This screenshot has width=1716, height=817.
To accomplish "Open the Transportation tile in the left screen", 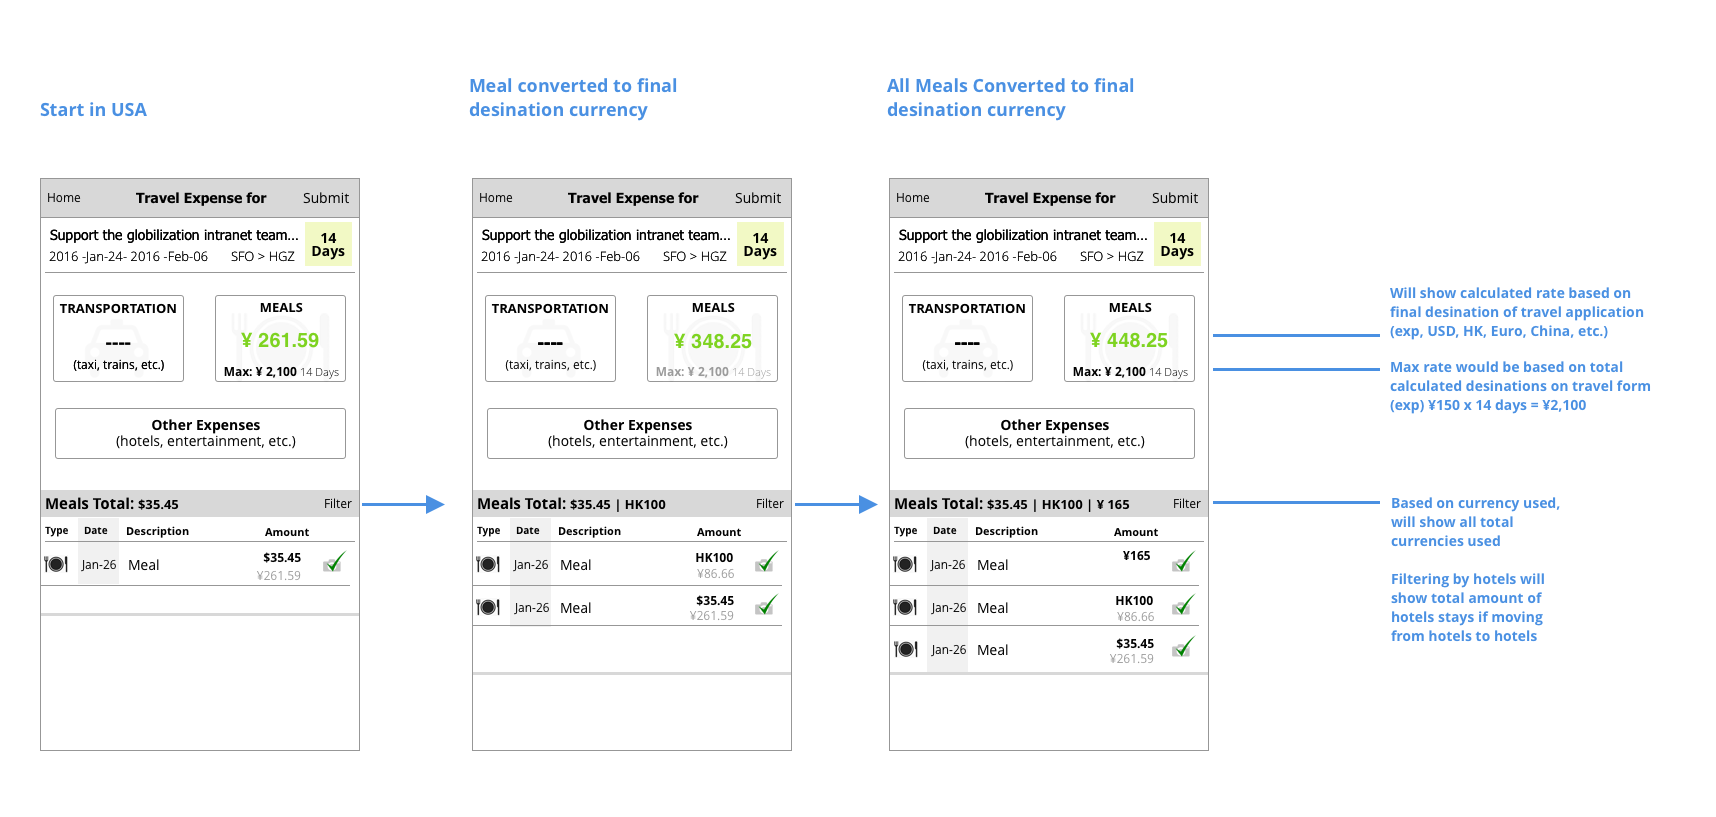I will tap(118, 338).
